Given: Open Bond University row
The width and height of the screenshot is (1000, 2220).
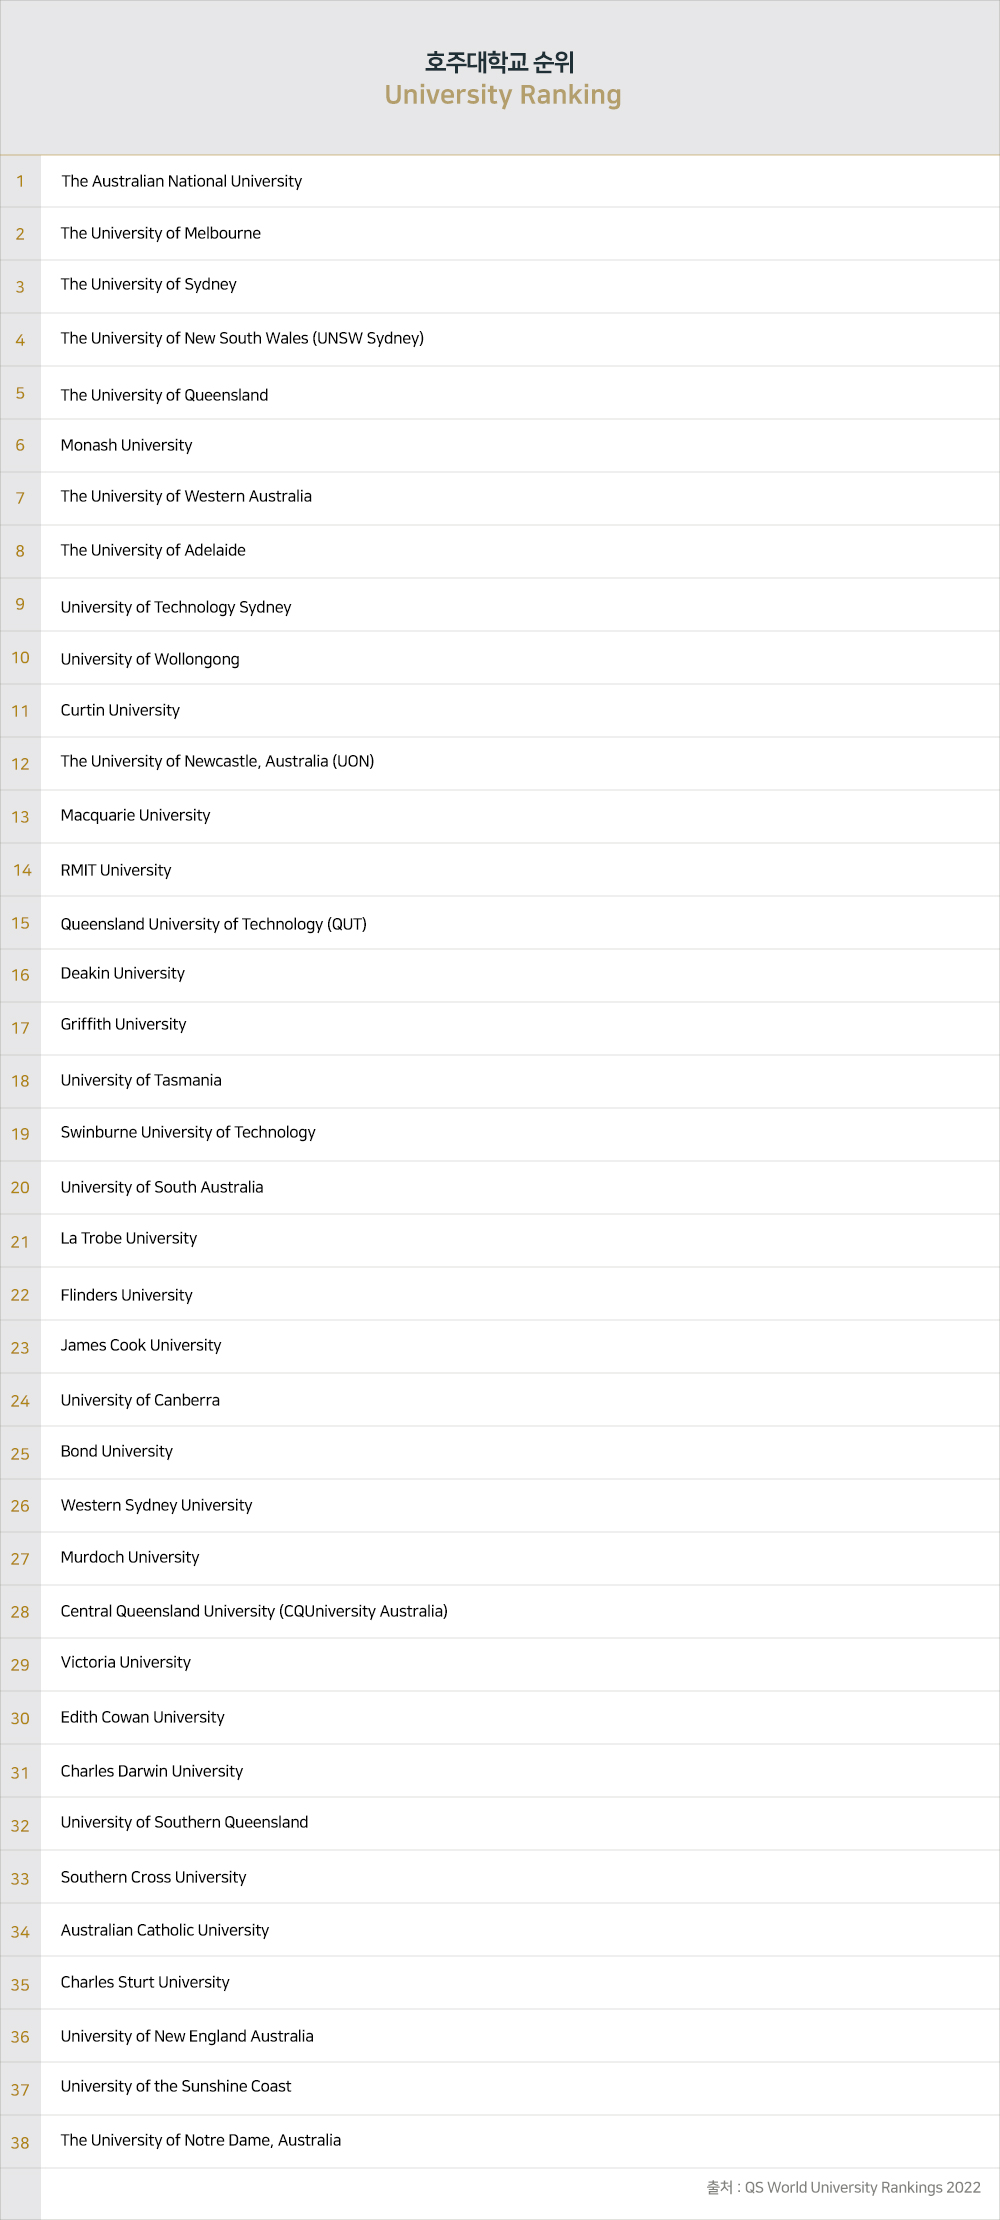Looking at the screenshot, I should (116, 1451).
